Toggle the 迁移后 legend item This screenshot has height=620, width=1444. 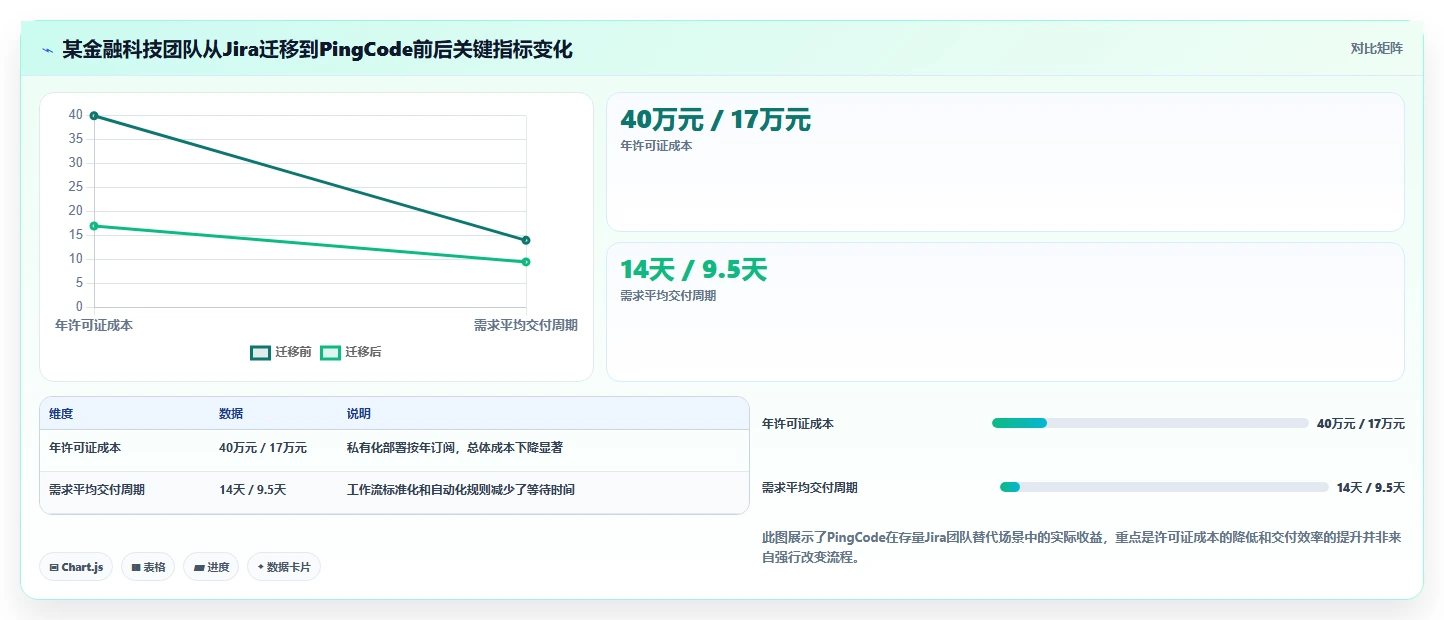pos(351,352)
